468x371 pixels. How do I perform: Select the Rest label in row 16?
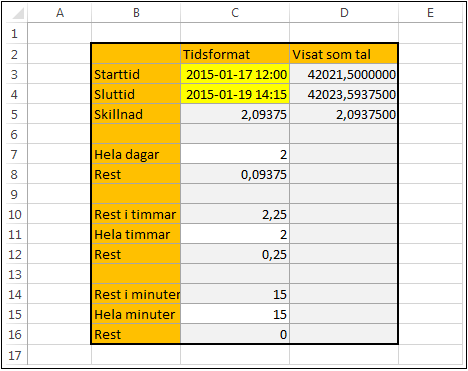pyautogui.click(x=136, y=334)
